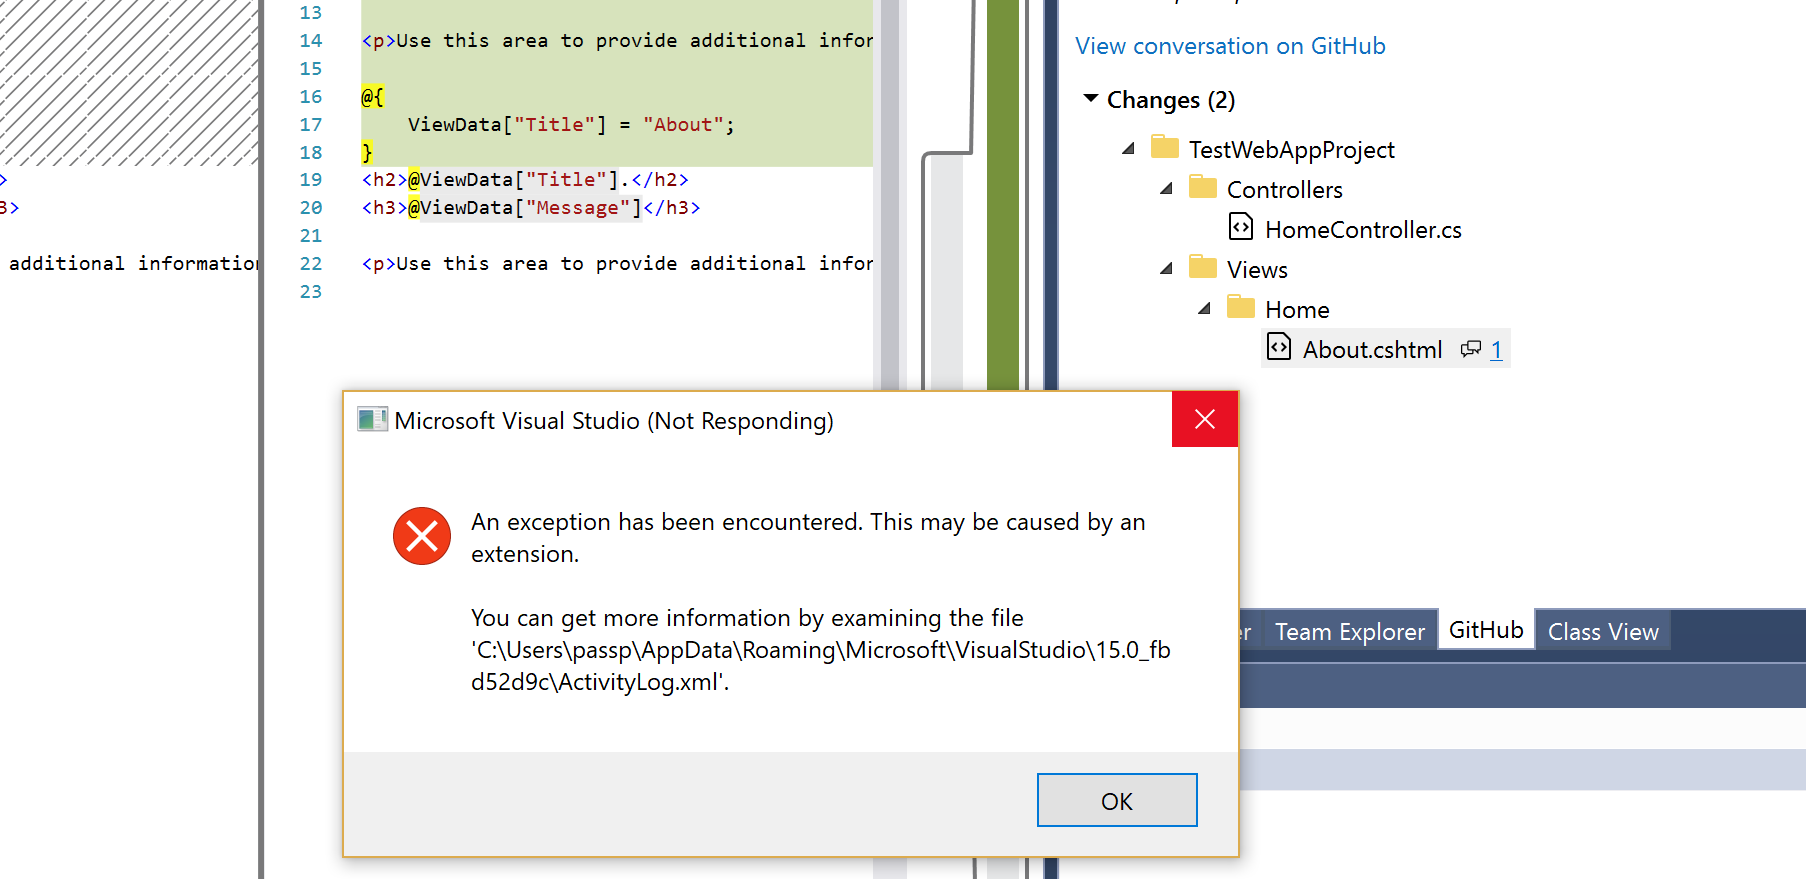Image resolution: width=1806 pixels, height=879 pixels.
Task: Click line 19 h2 ViewData Title code
Action: click(525, 180)
